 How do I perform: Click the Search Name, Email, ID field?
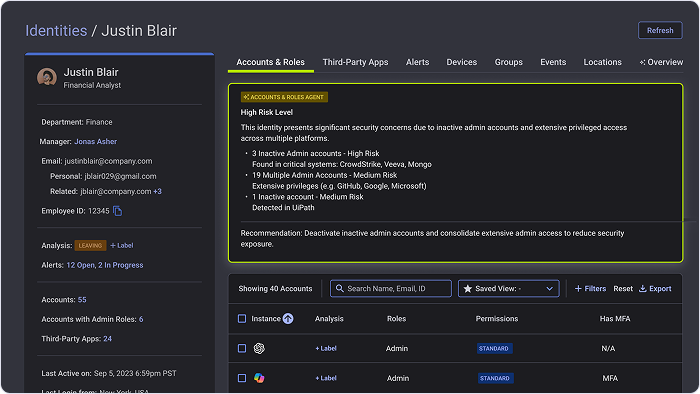tap(391, 289)
